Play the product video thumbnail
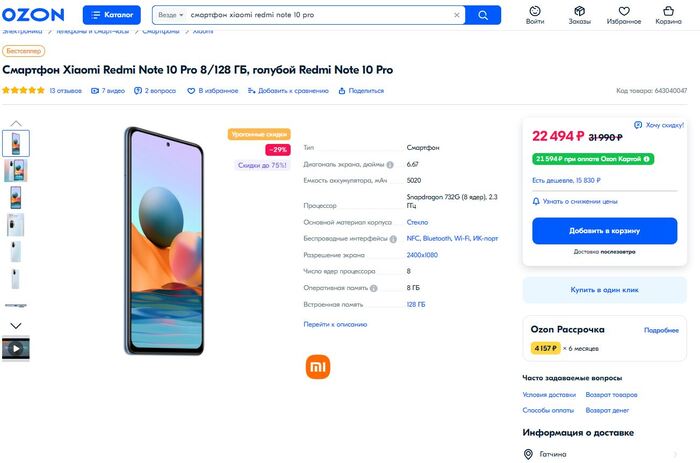This screenshot has height=463, width=700. (16, 349)
